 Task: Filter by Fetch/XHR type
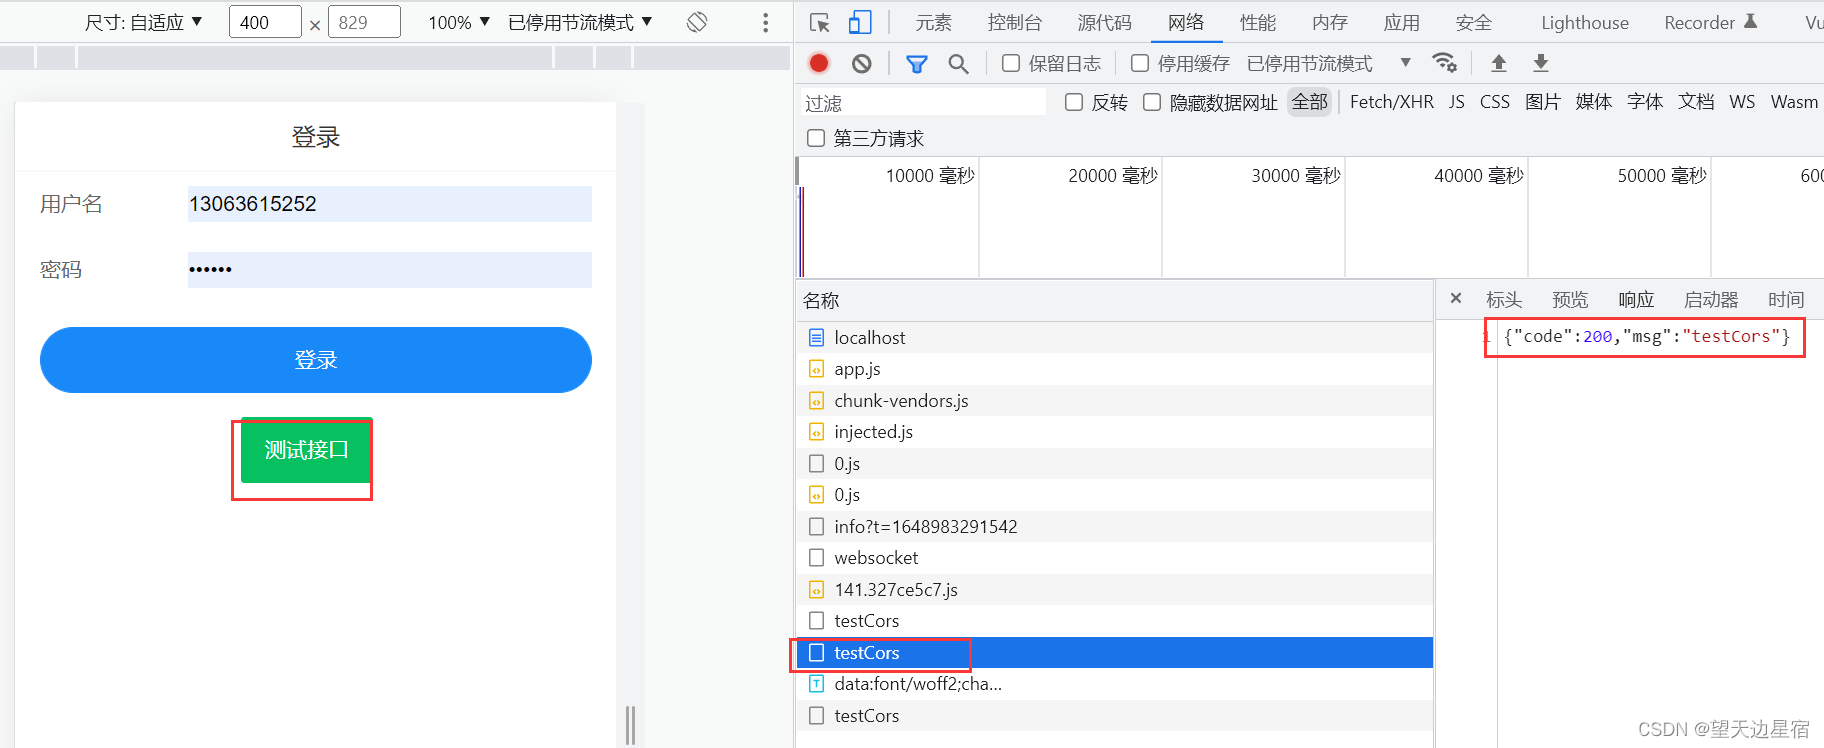point(1392,102)
